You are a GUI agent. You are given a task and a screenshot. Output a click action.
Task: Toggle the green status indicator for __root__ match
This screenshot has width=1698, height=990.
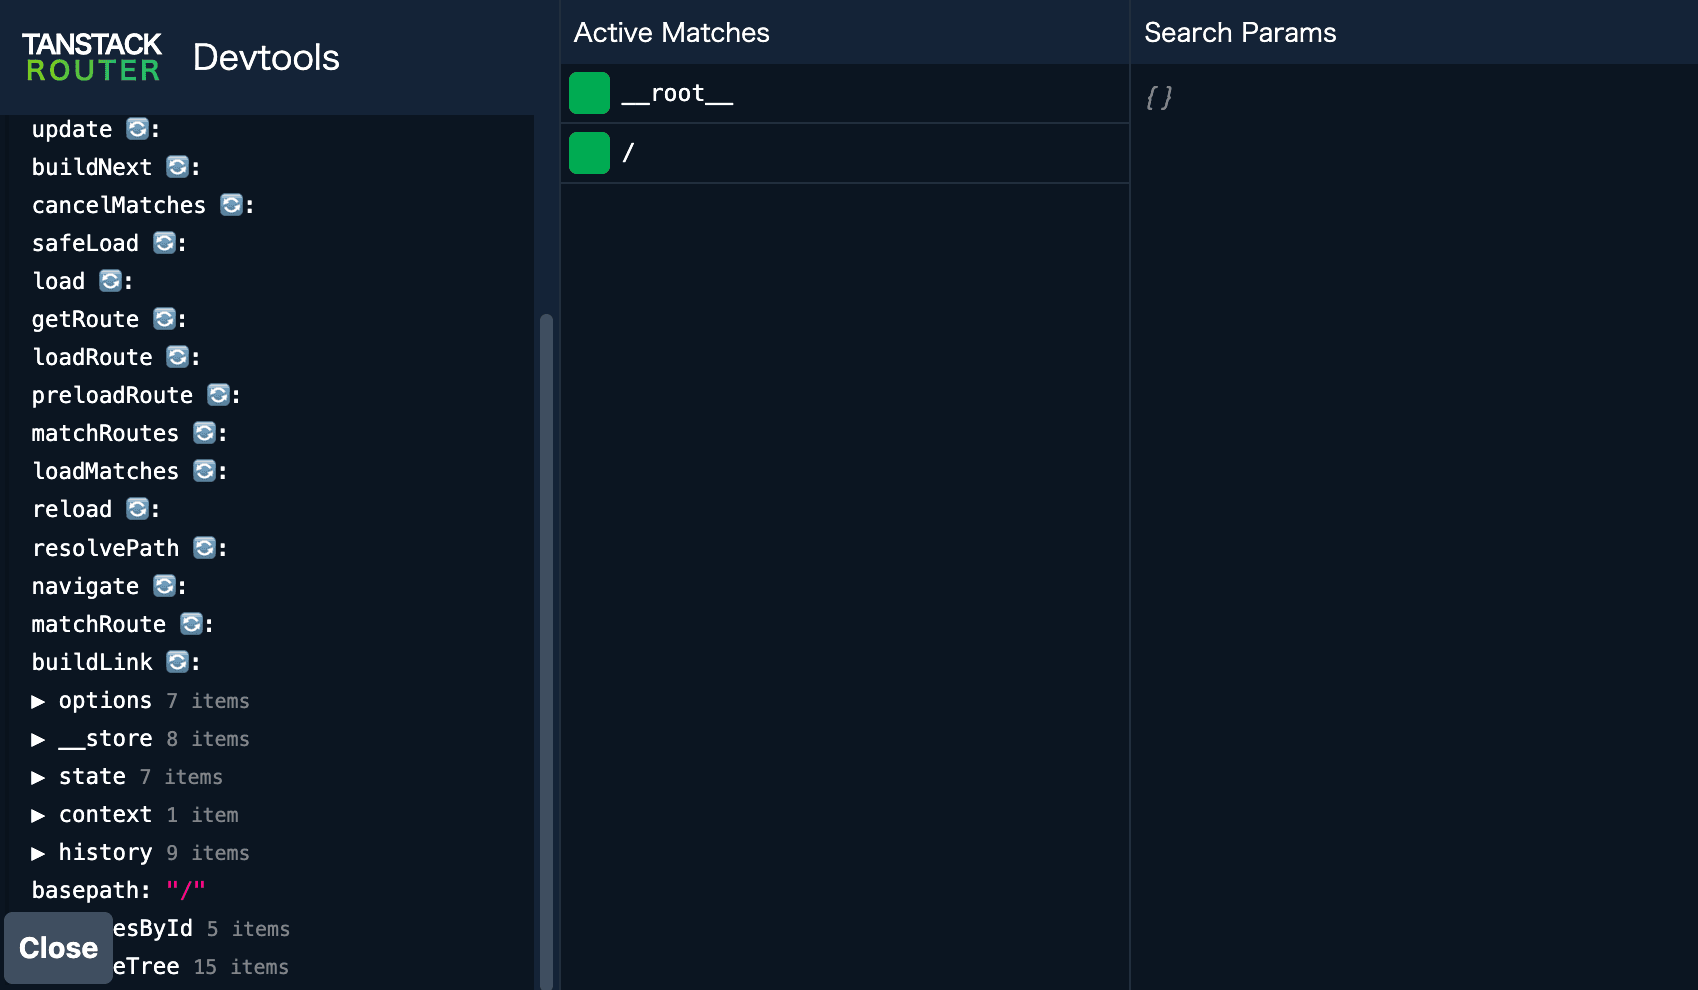point(589,92)
